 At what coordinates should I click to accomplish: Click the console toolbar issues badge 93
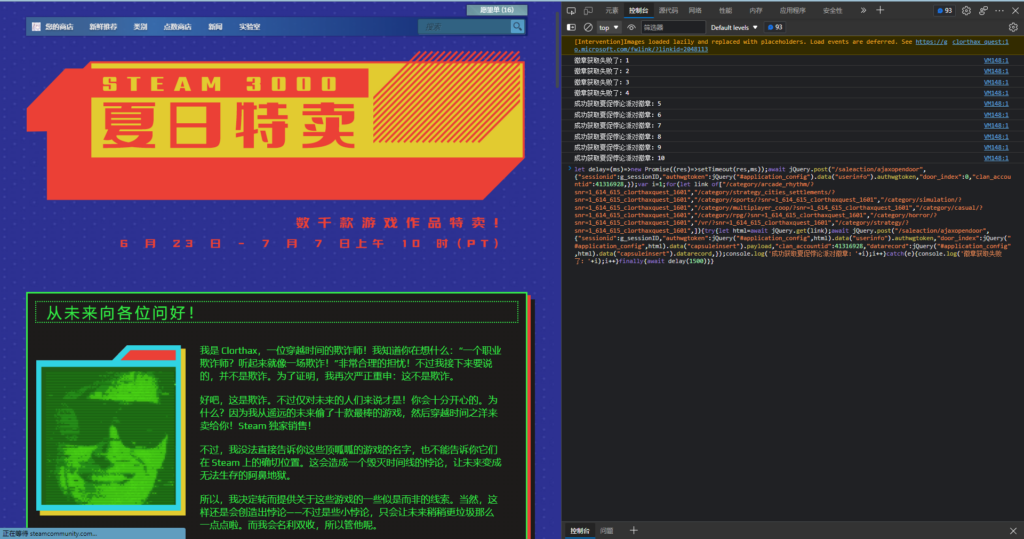pos(775,27)
